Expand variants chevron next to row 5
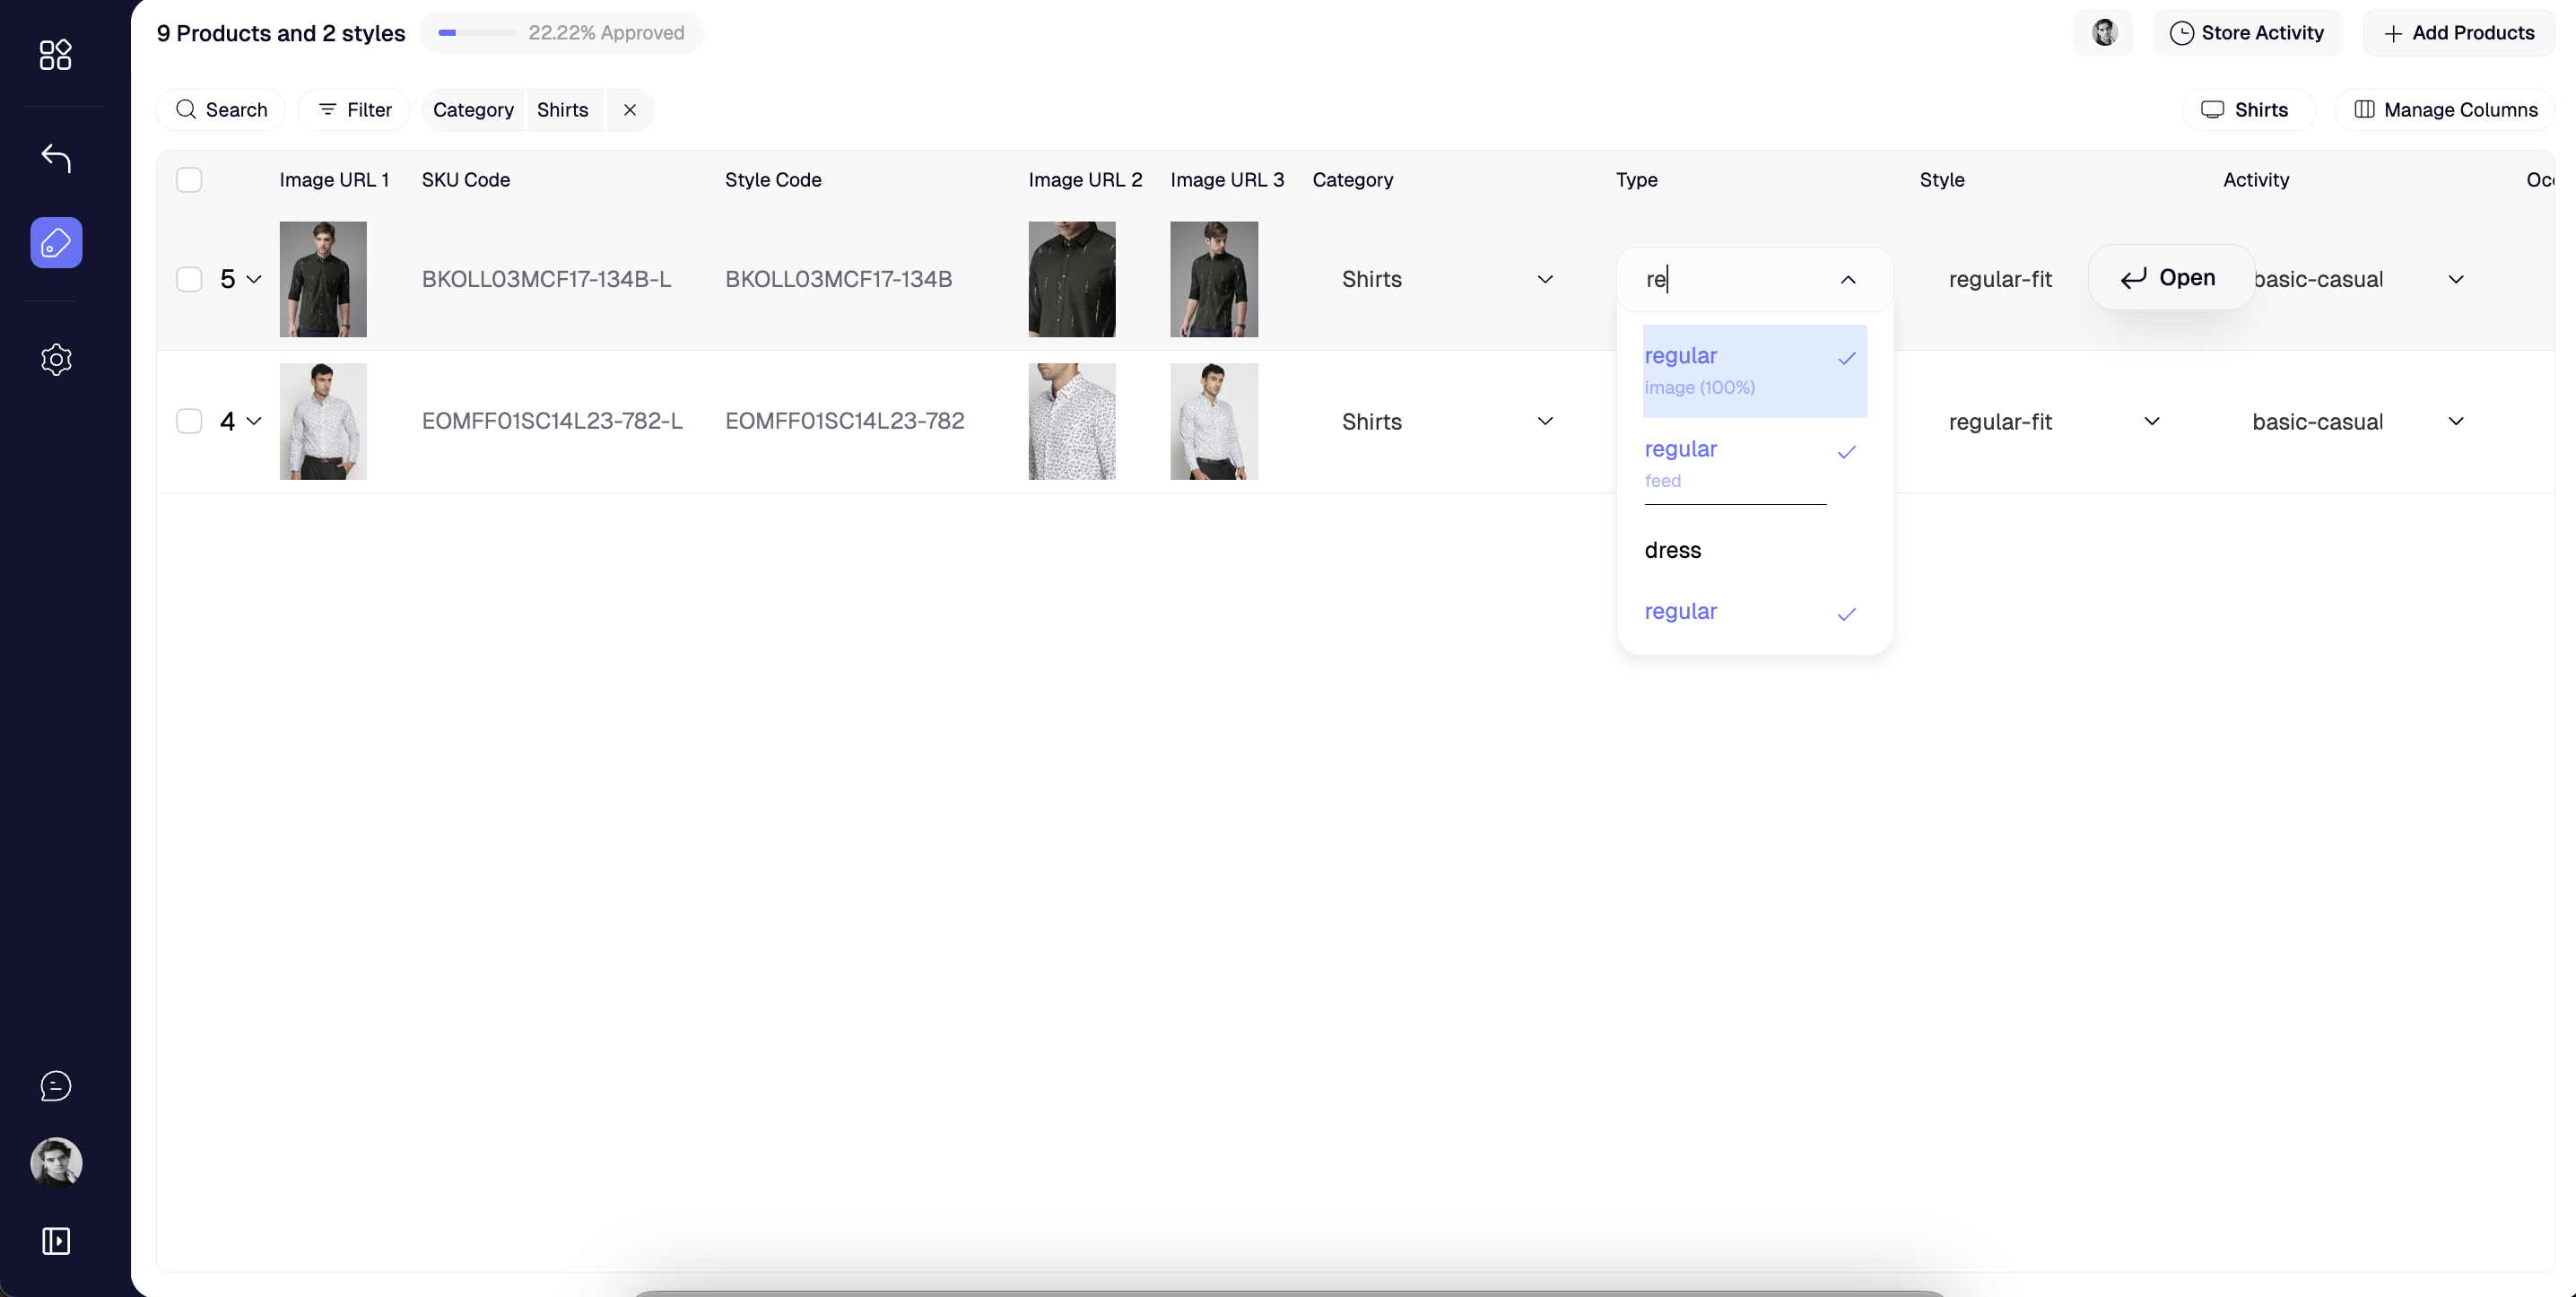This screenshot has height=1297, width=2576. click(x=254, y=279)
